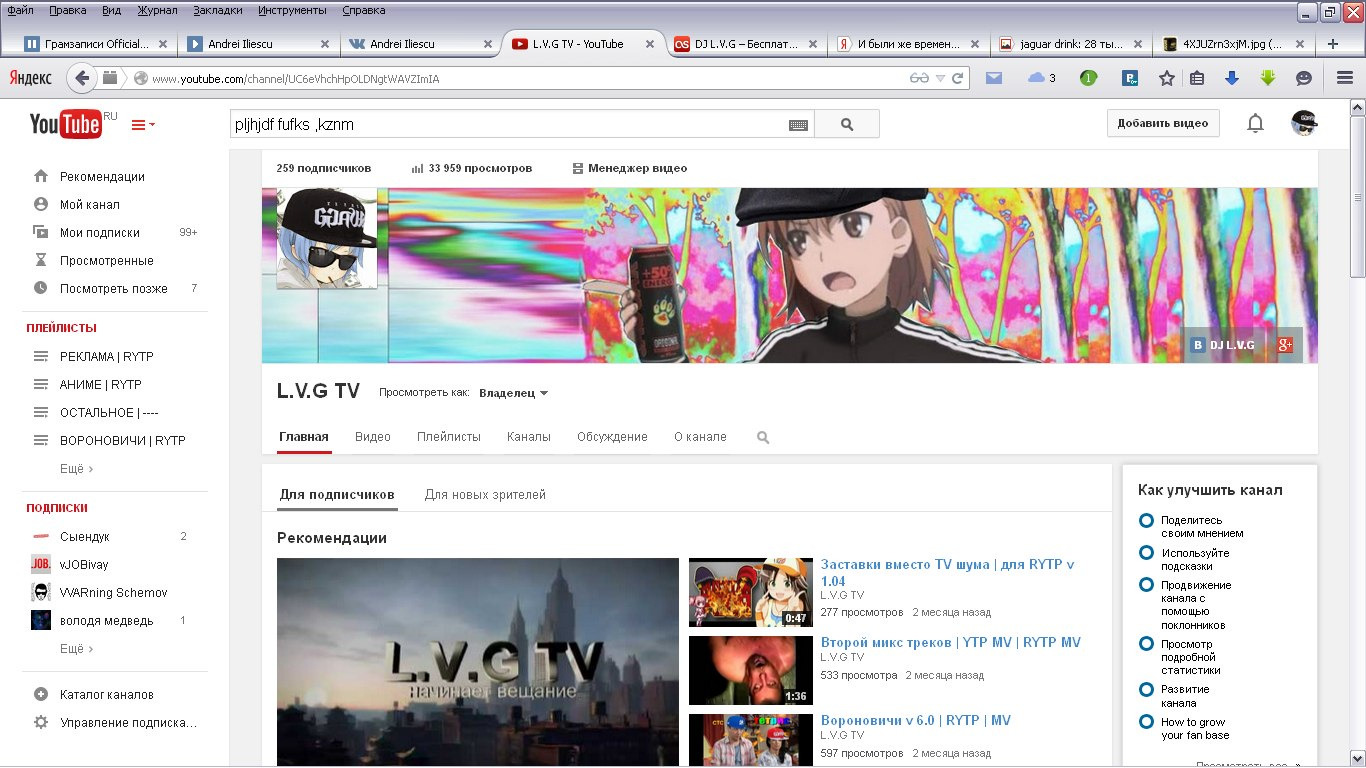The image size is (1366, 768).
Task: Open the О канале tab
Action: click(x=700, y=437)
